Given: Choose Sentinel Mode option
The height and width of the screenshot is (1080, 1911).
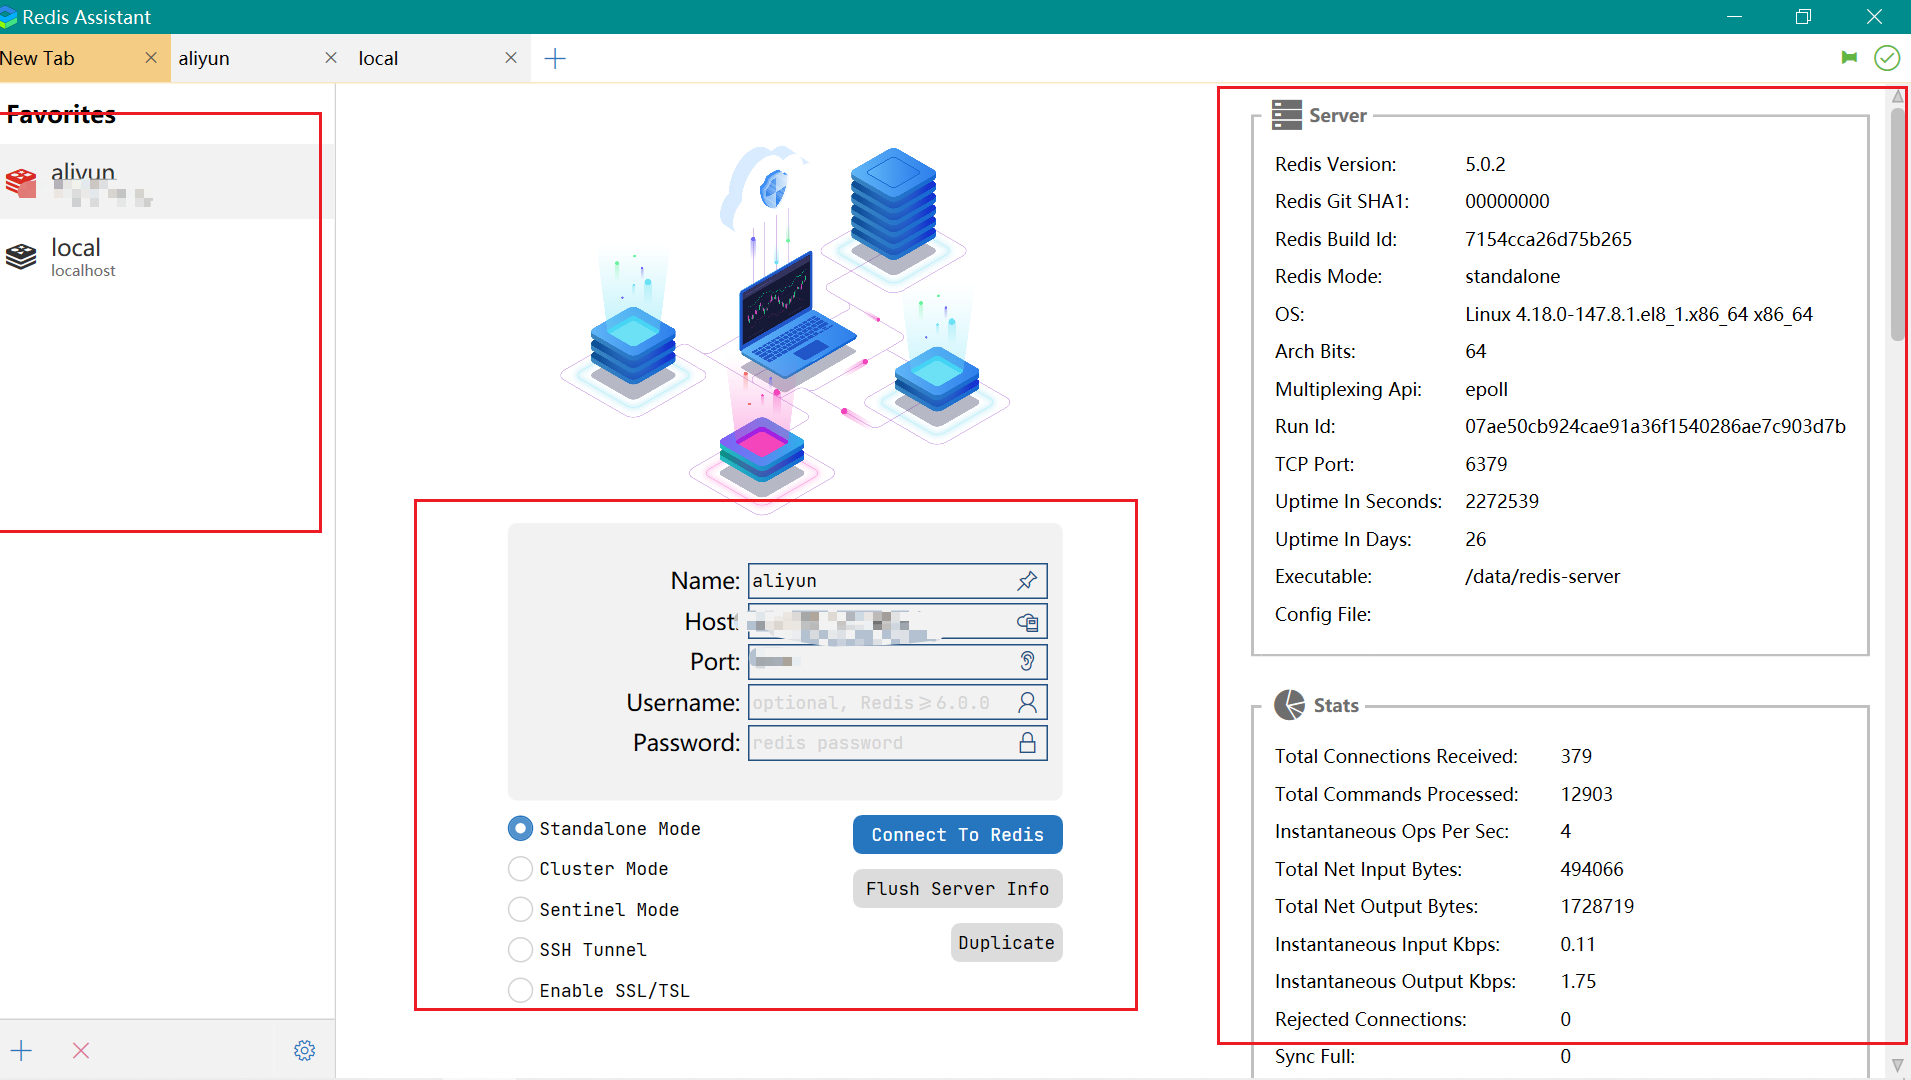Looking at the screenshot, I should click(x=520, y=910).
